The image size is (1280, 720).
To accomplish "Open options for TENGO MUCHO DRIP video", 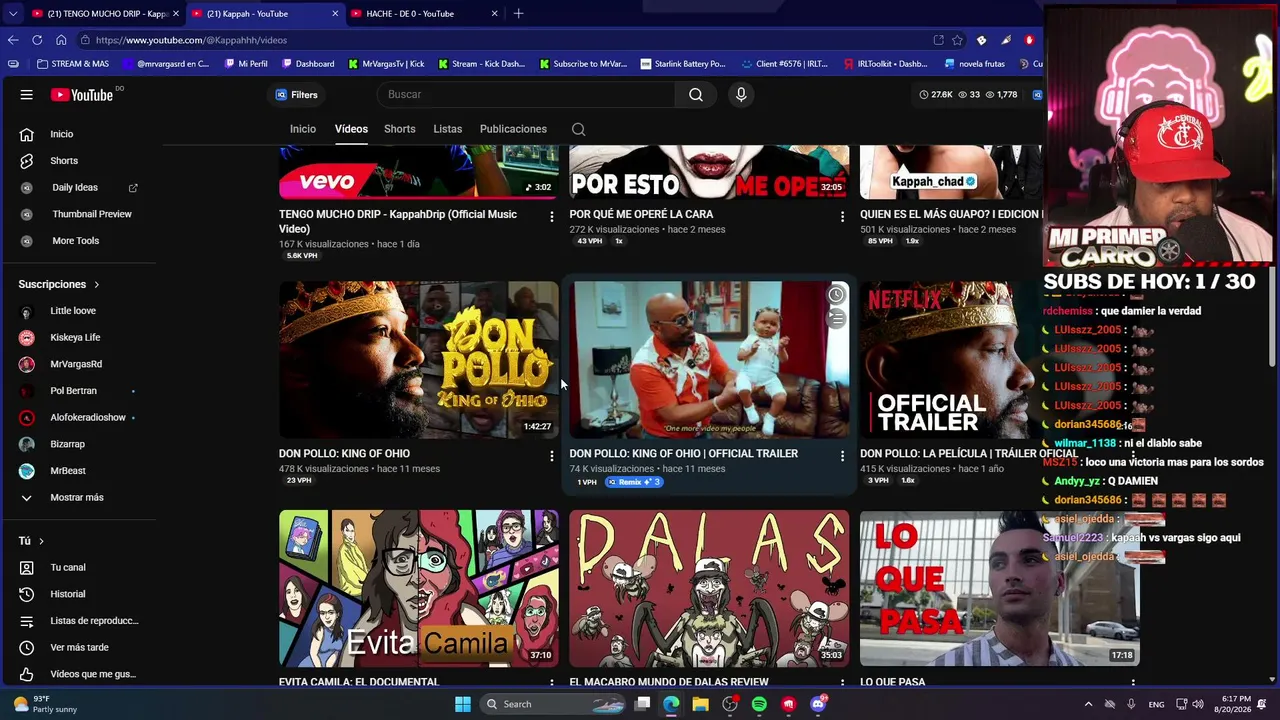I will point(551,217).
